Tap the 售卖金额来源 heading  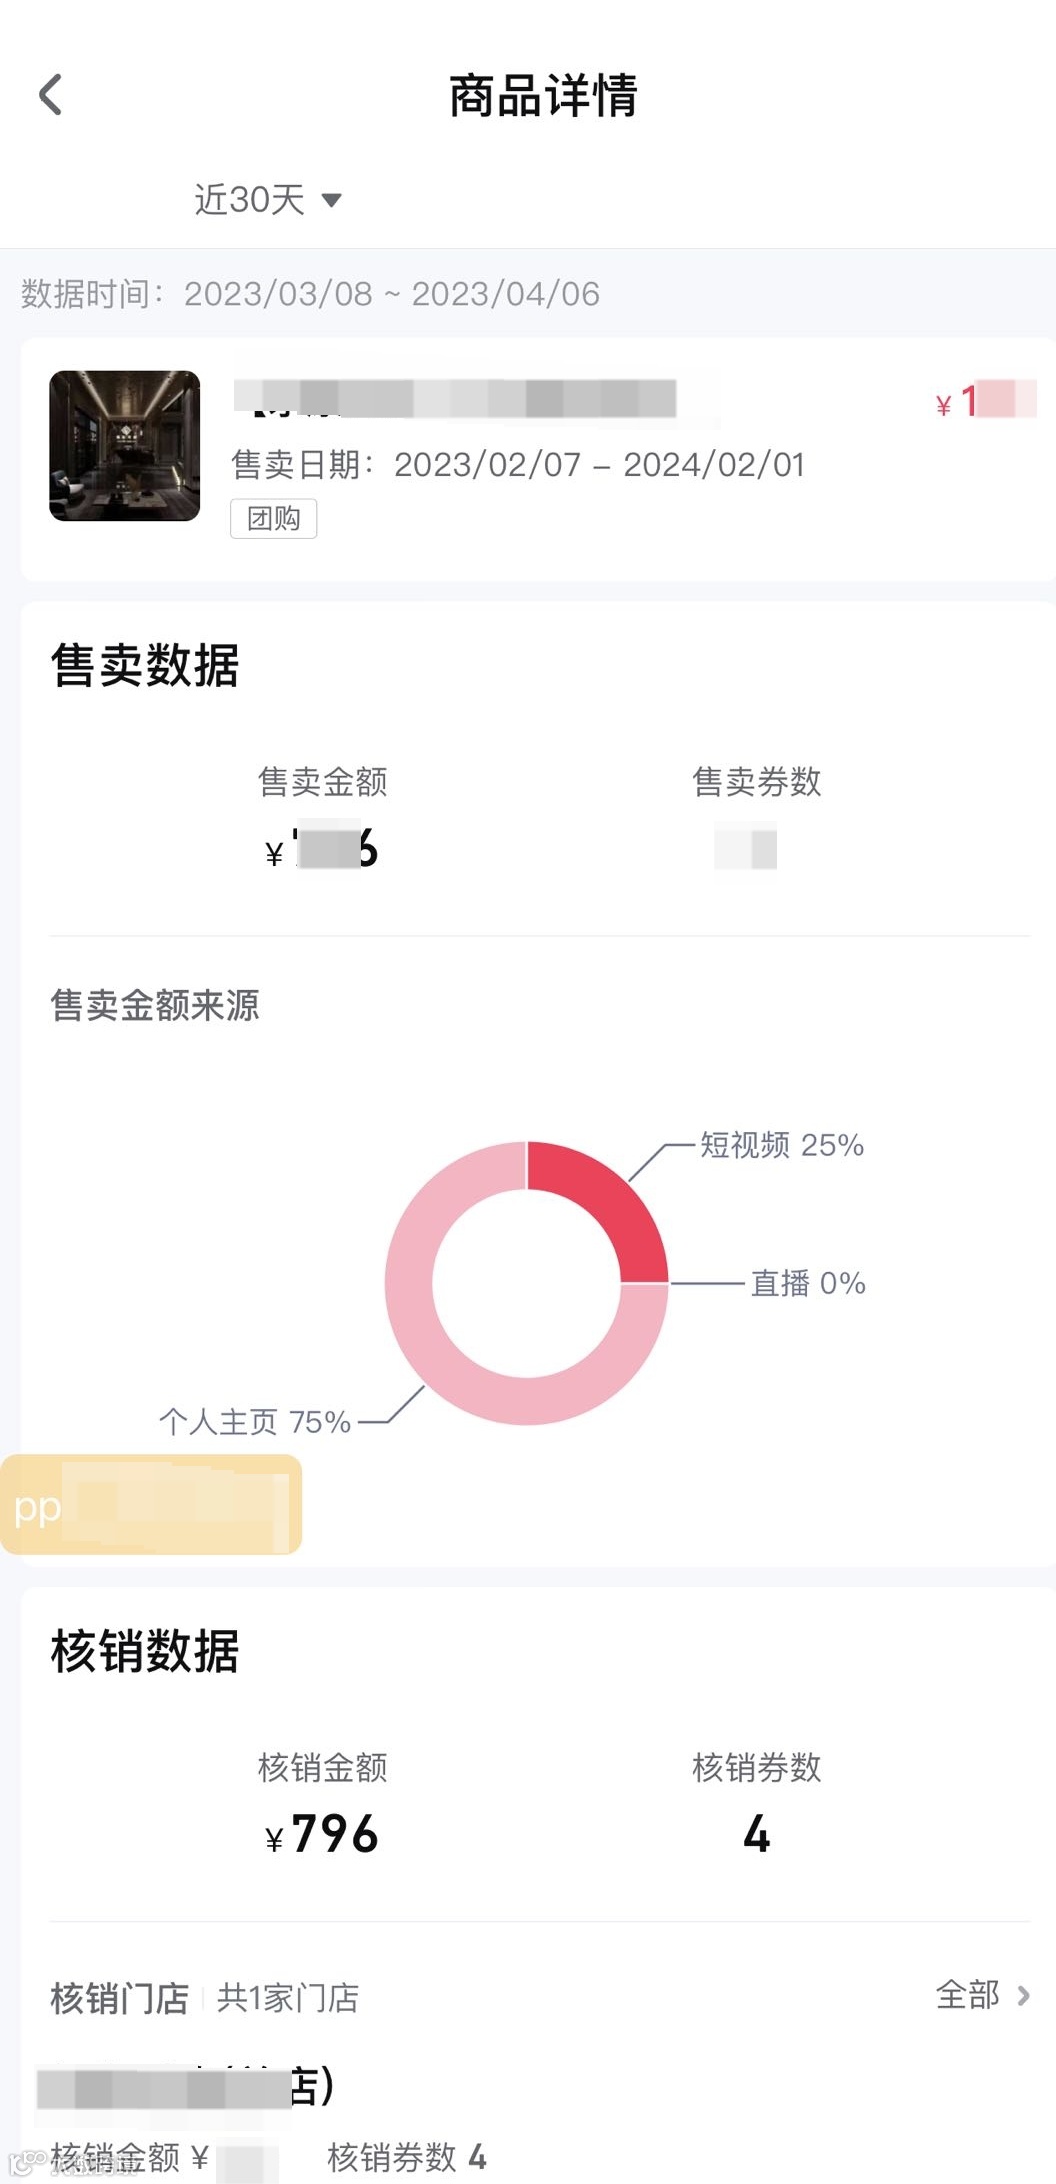[x=155, y=1006]
